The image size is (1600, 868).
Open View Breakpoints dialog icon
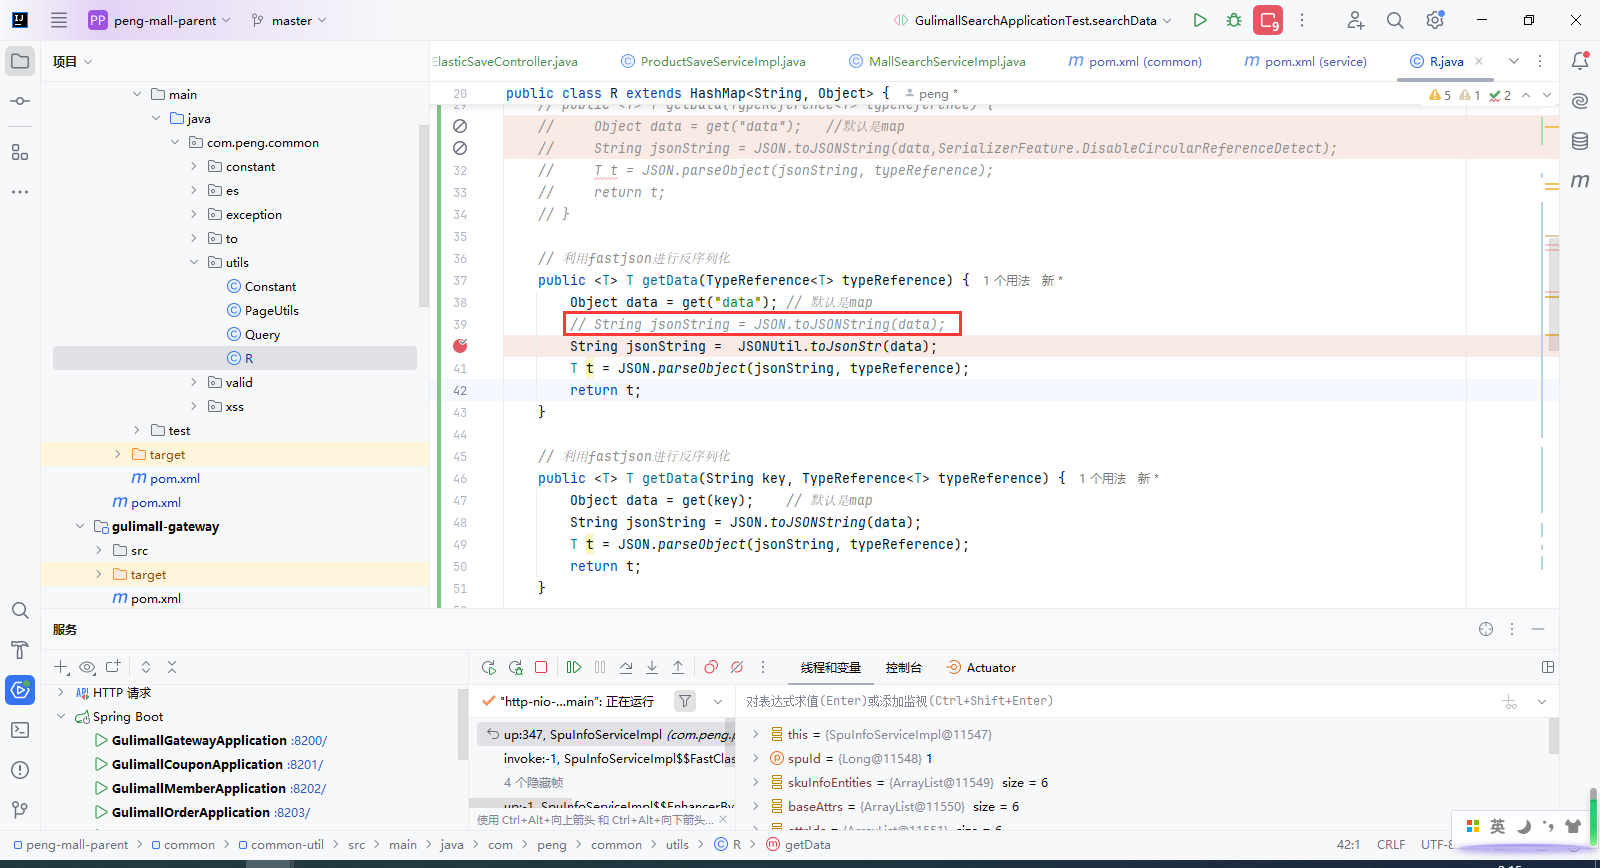pos(711,667)
